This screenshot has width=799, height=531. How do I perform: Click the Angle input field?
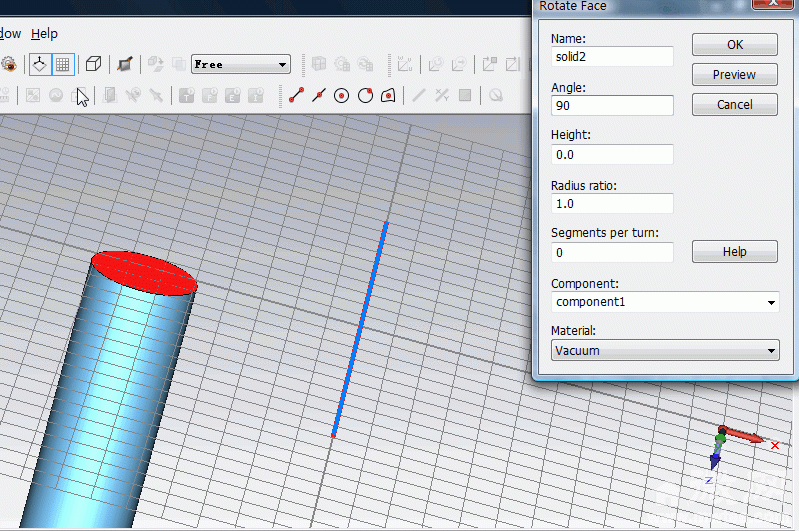(612, 105)
